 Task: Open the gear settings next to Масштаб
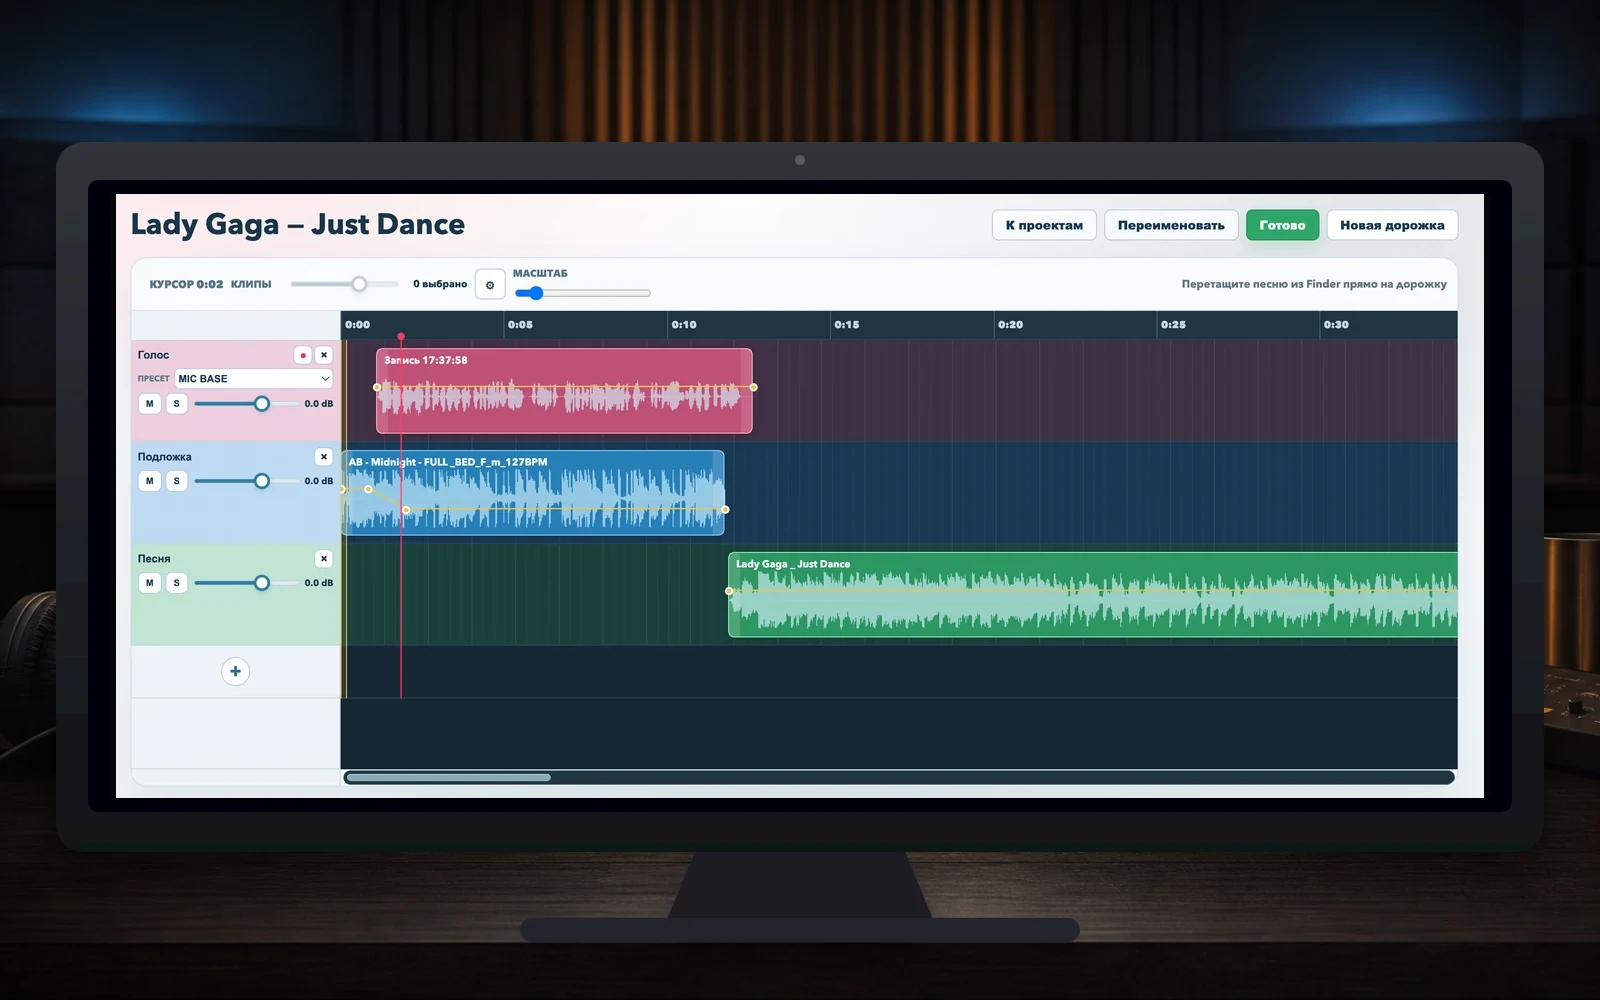(x=490, y=285)
